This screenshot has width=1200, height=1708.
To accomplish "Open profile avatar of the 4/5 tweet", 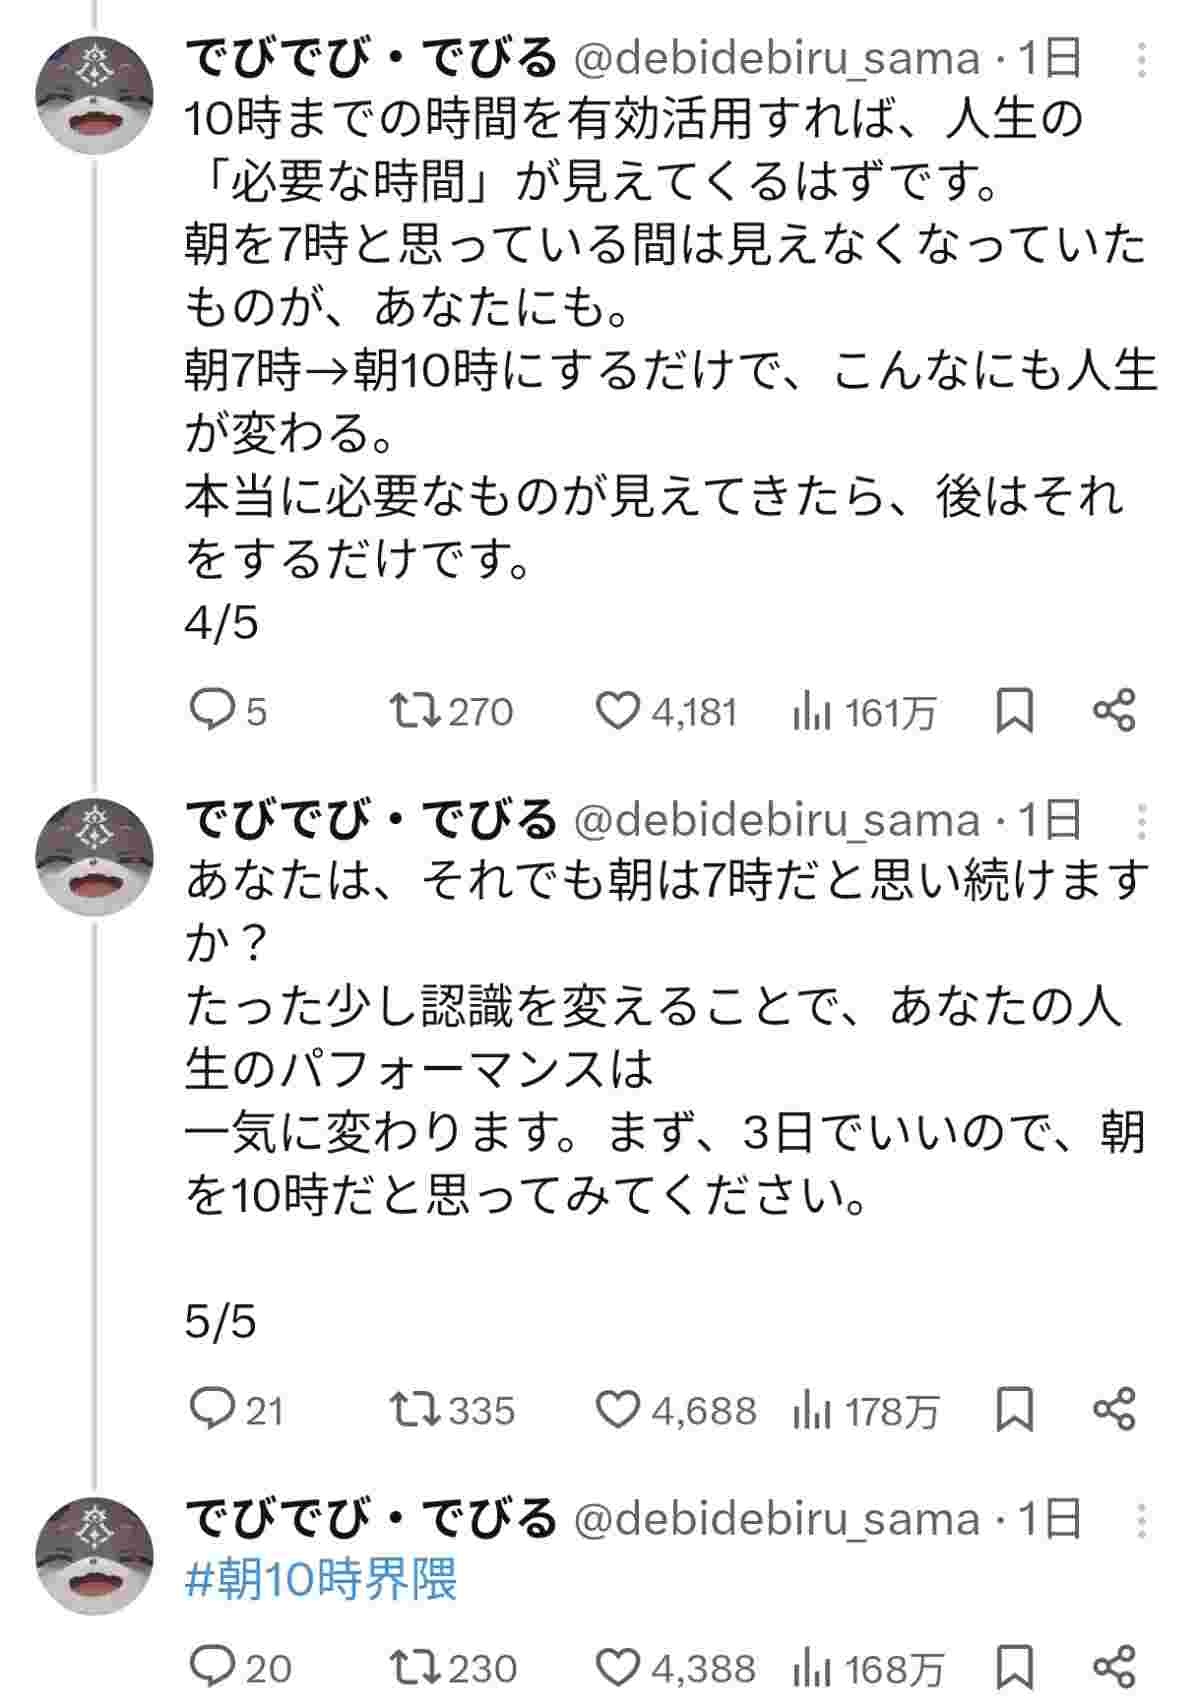I will (x=95, y=96).
